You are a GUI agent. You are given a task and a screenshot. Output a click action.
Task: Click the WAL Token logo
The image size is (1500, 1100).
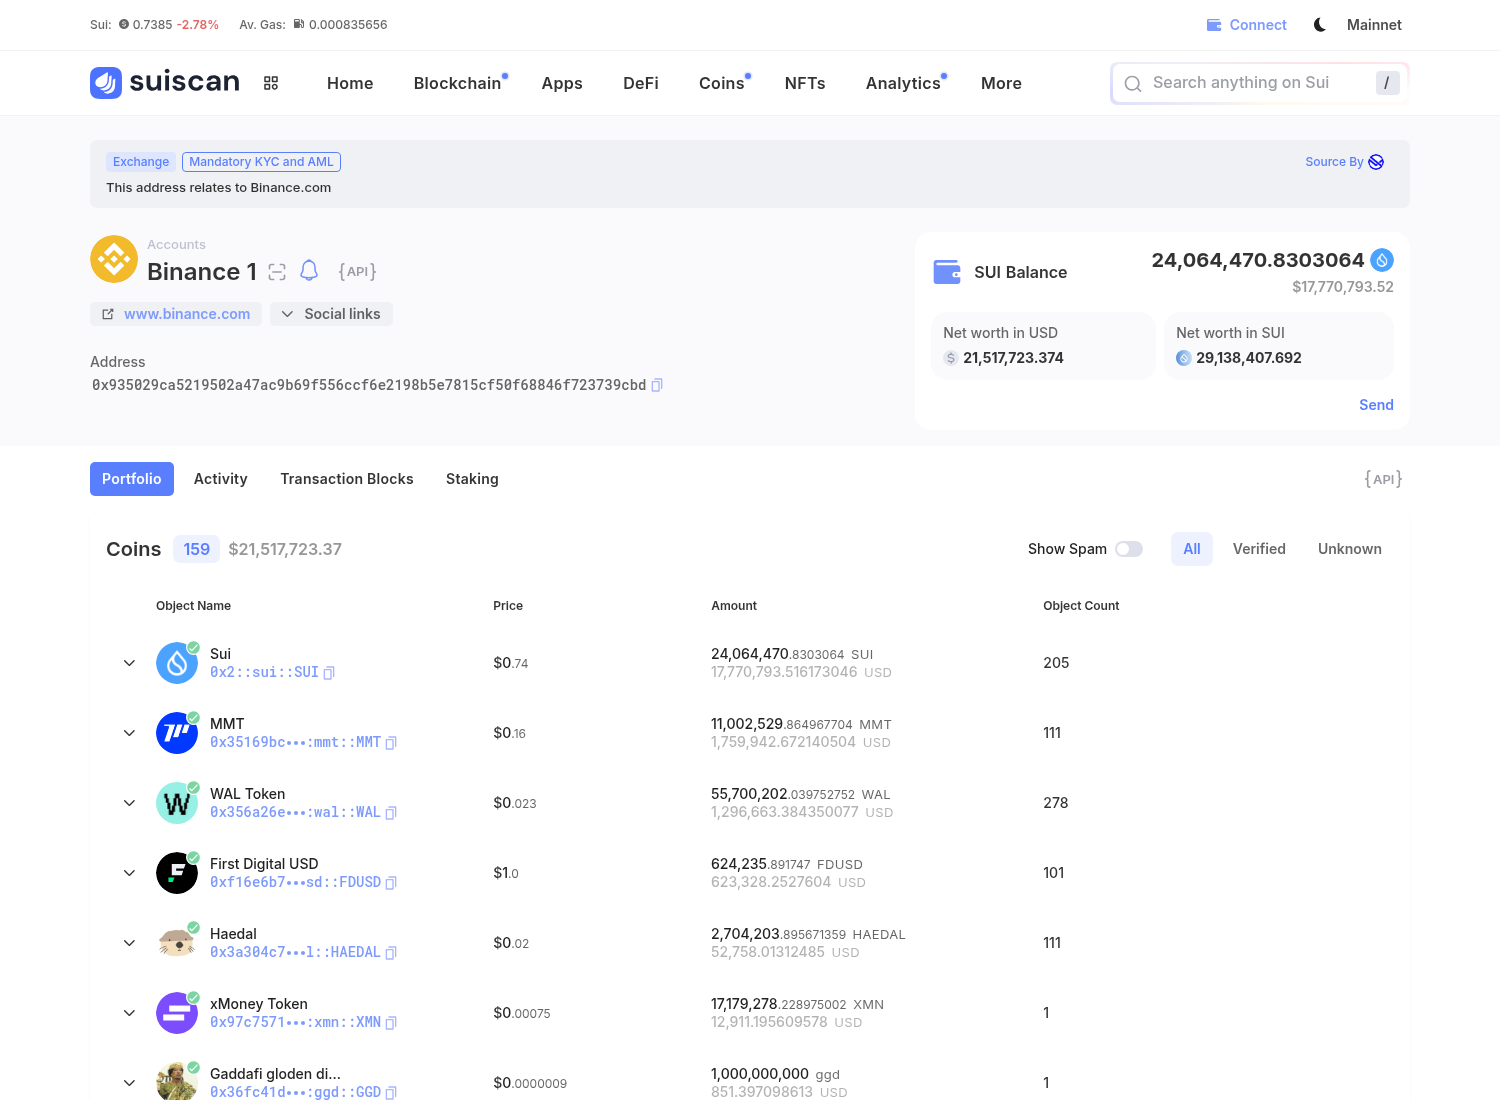pos(177,803)
